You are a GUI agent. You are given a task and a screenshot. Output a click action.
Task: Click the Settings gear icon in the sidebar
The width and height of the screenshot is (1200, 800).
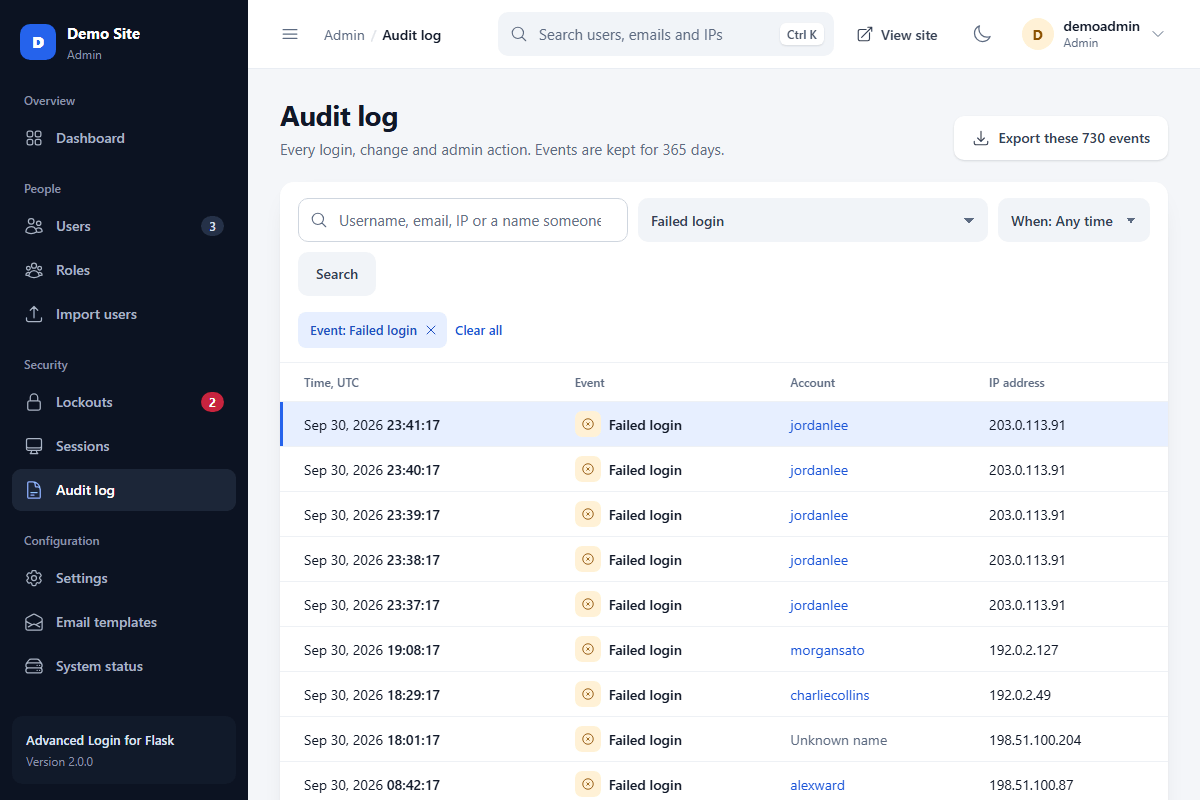(34, 578)
